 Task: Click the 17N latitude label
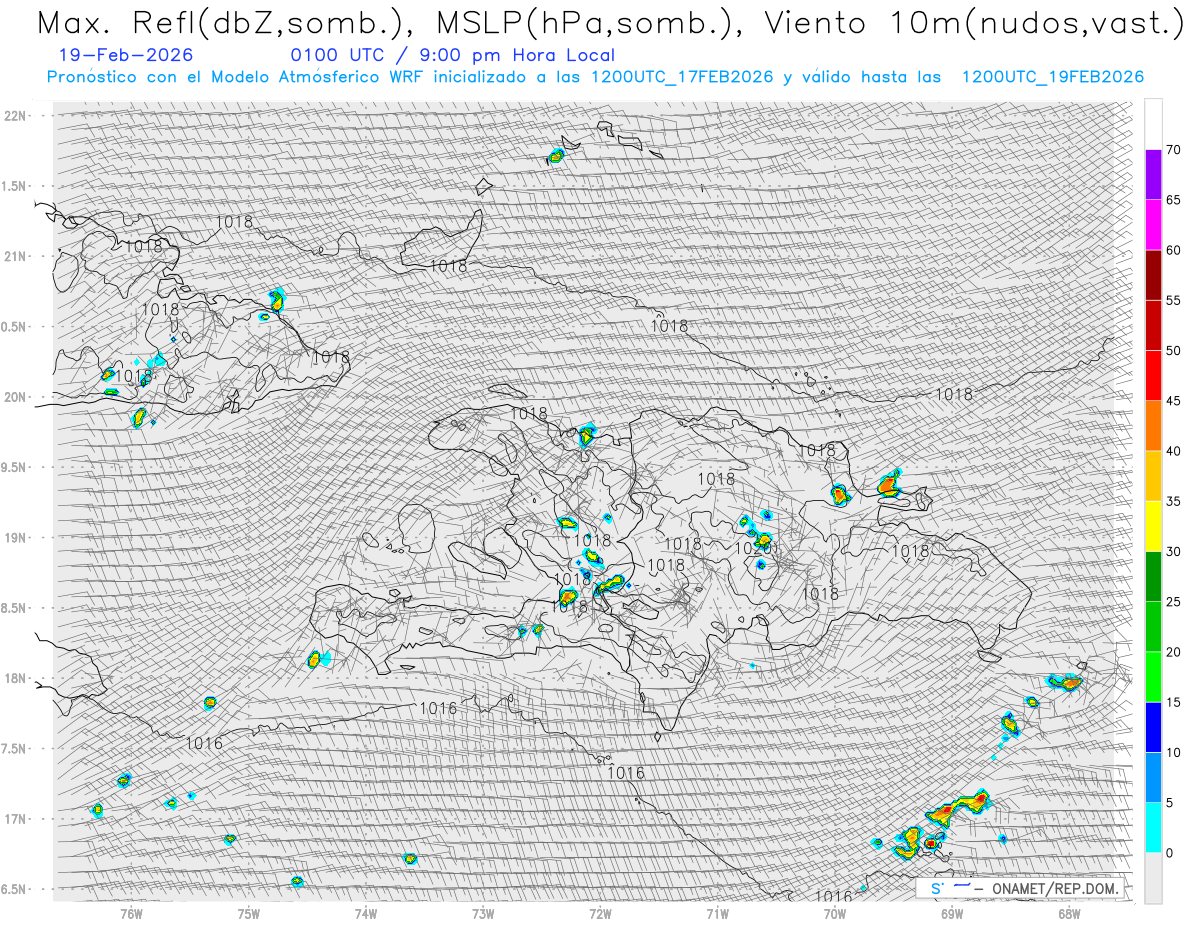click(16, 819)
